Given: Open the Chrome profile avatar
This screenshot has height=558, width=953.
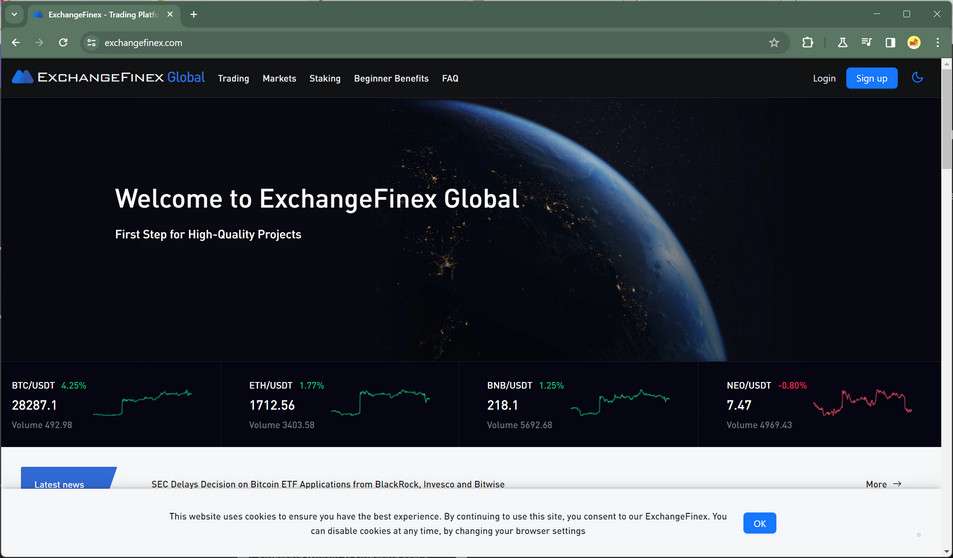Looking at the screenshot, I should pyautogui.click(x=914, y=43).
